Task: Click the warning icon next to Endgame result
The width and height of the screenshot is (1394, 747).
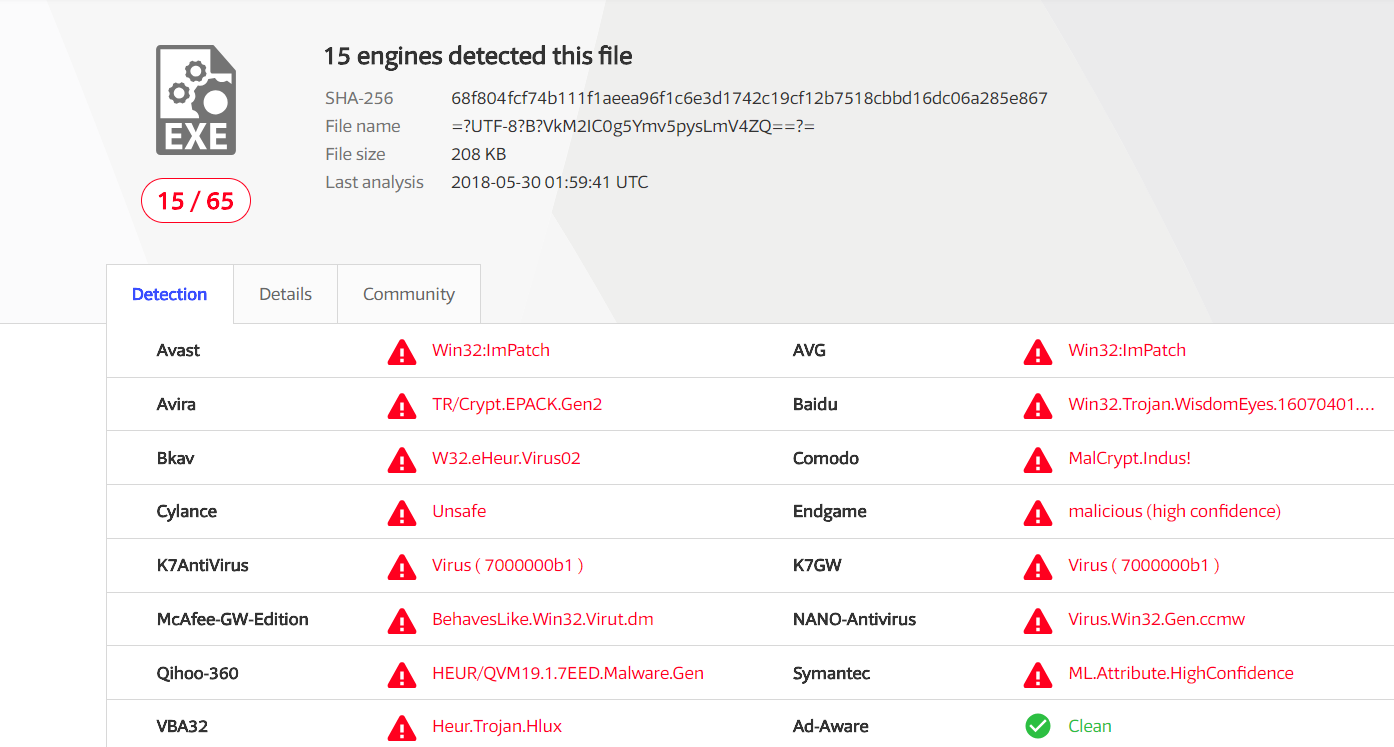Action: point(1038,513)
